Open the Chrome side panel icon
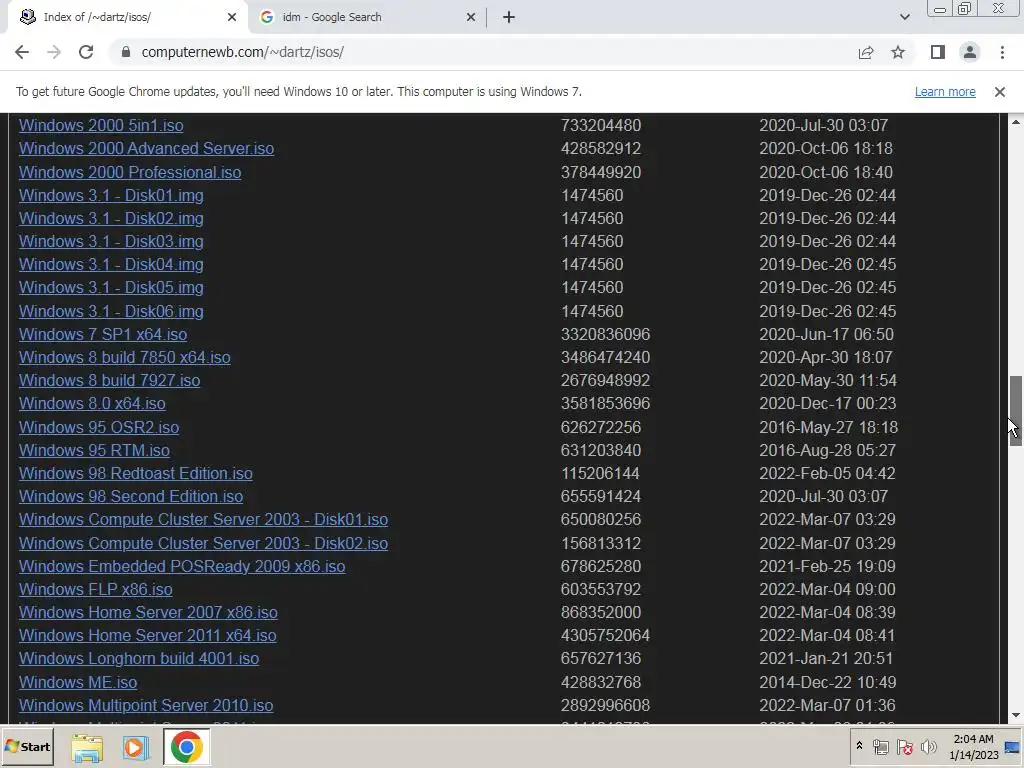The height and width of the screenshot is (768, 1024). pyautogui.click(x=938, y=52)
